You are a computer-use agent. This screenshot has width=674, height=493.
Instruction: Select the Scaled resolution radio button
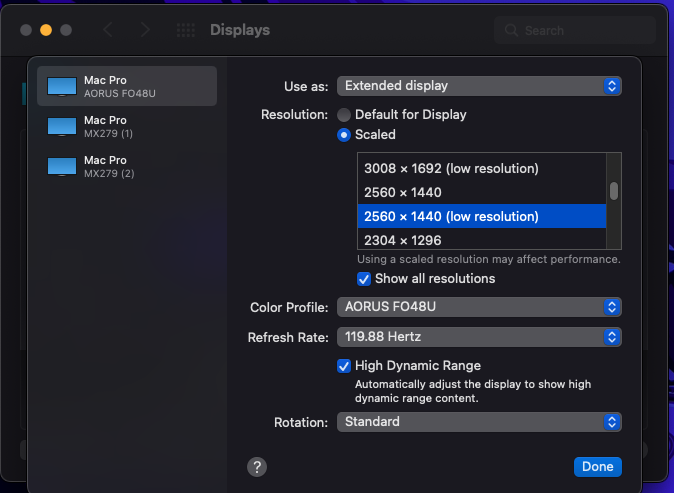pyautogui.click(x=344, y=134)
